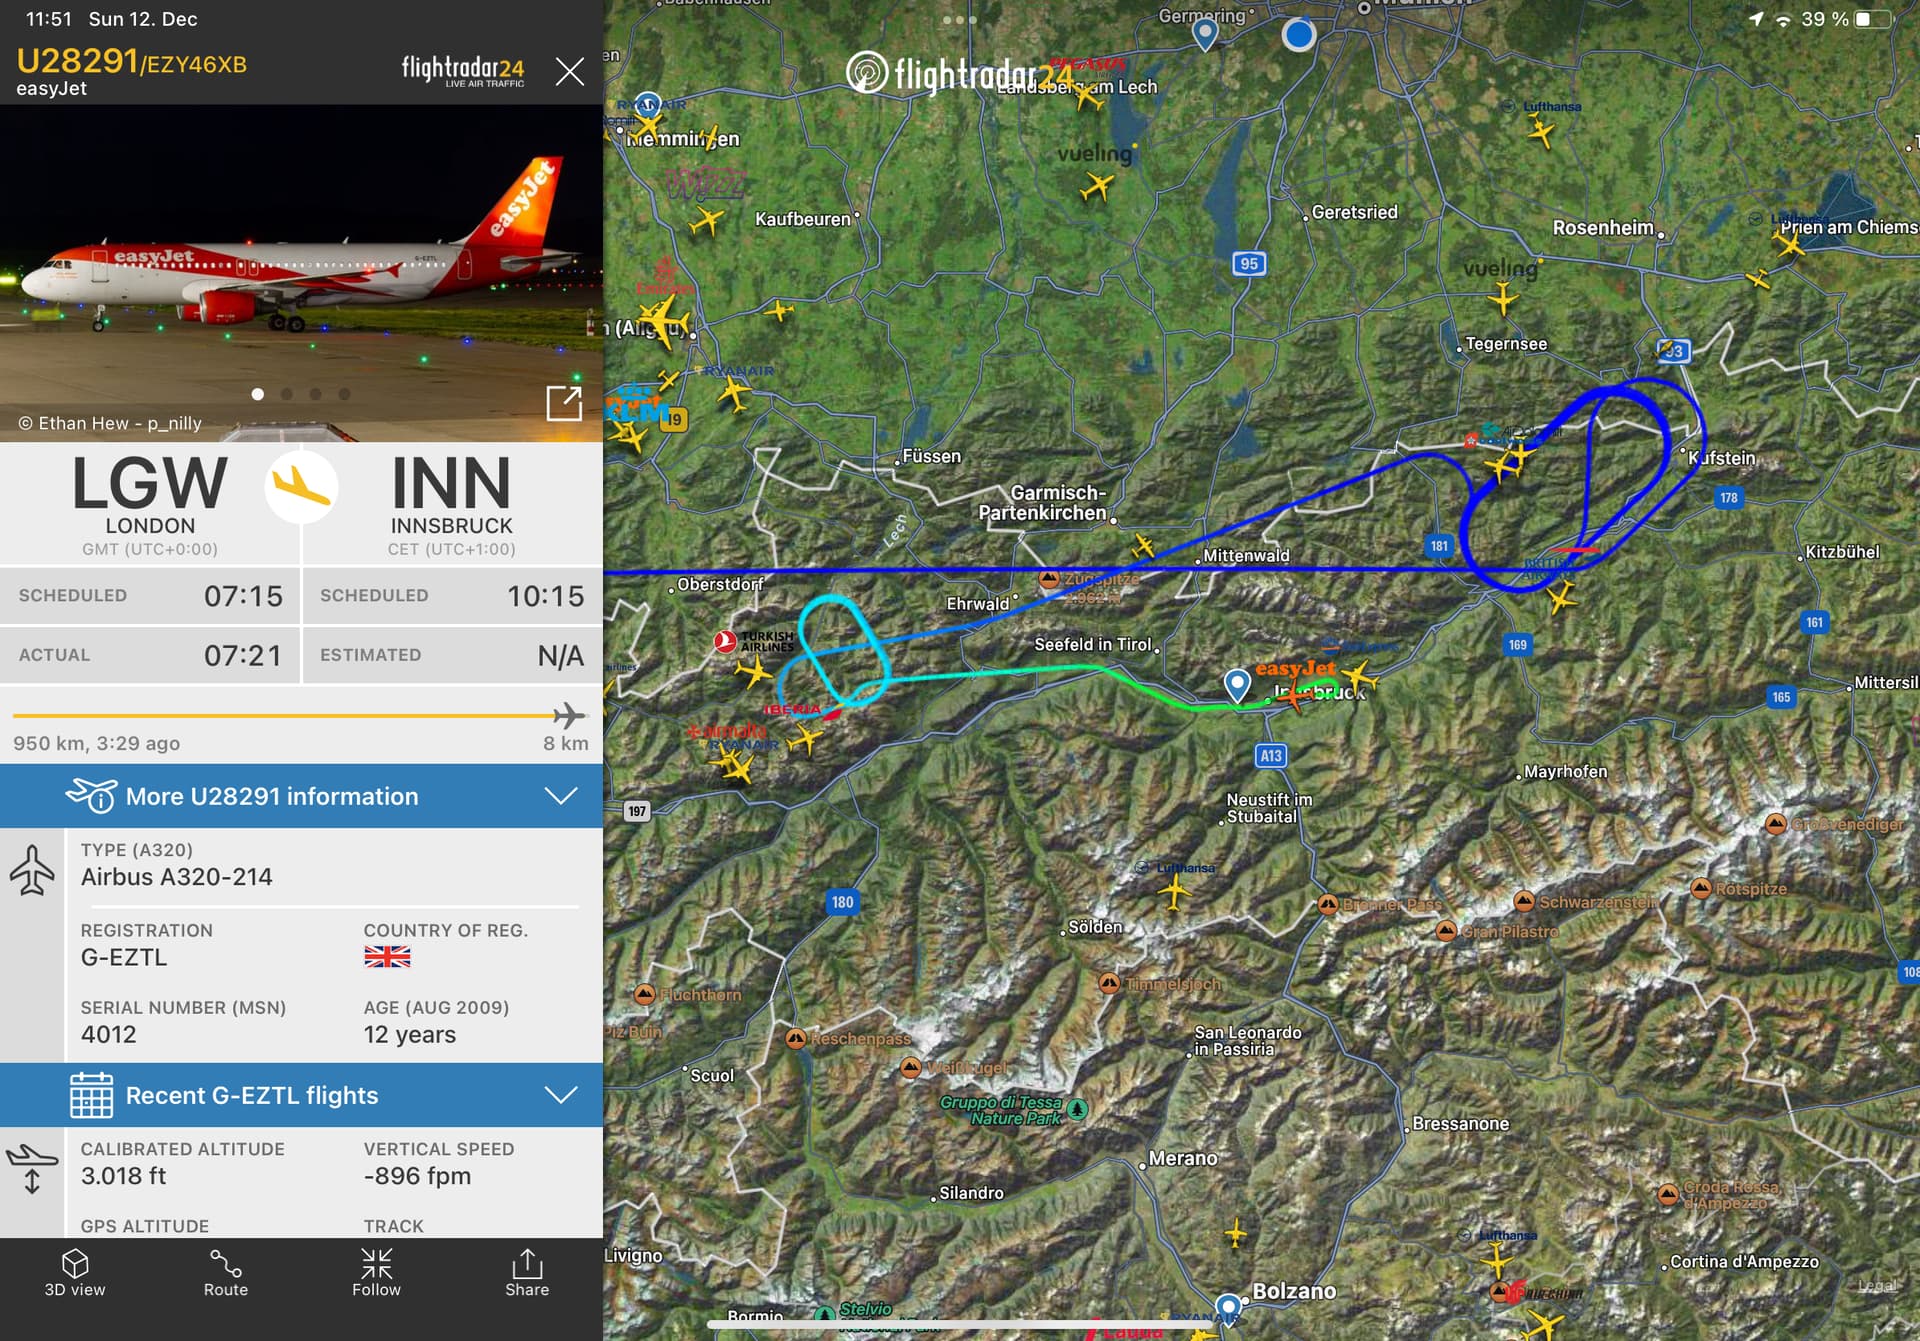Select the first photo page dot
This screenshot has height=1341, width=1920.
click(258, 394)
